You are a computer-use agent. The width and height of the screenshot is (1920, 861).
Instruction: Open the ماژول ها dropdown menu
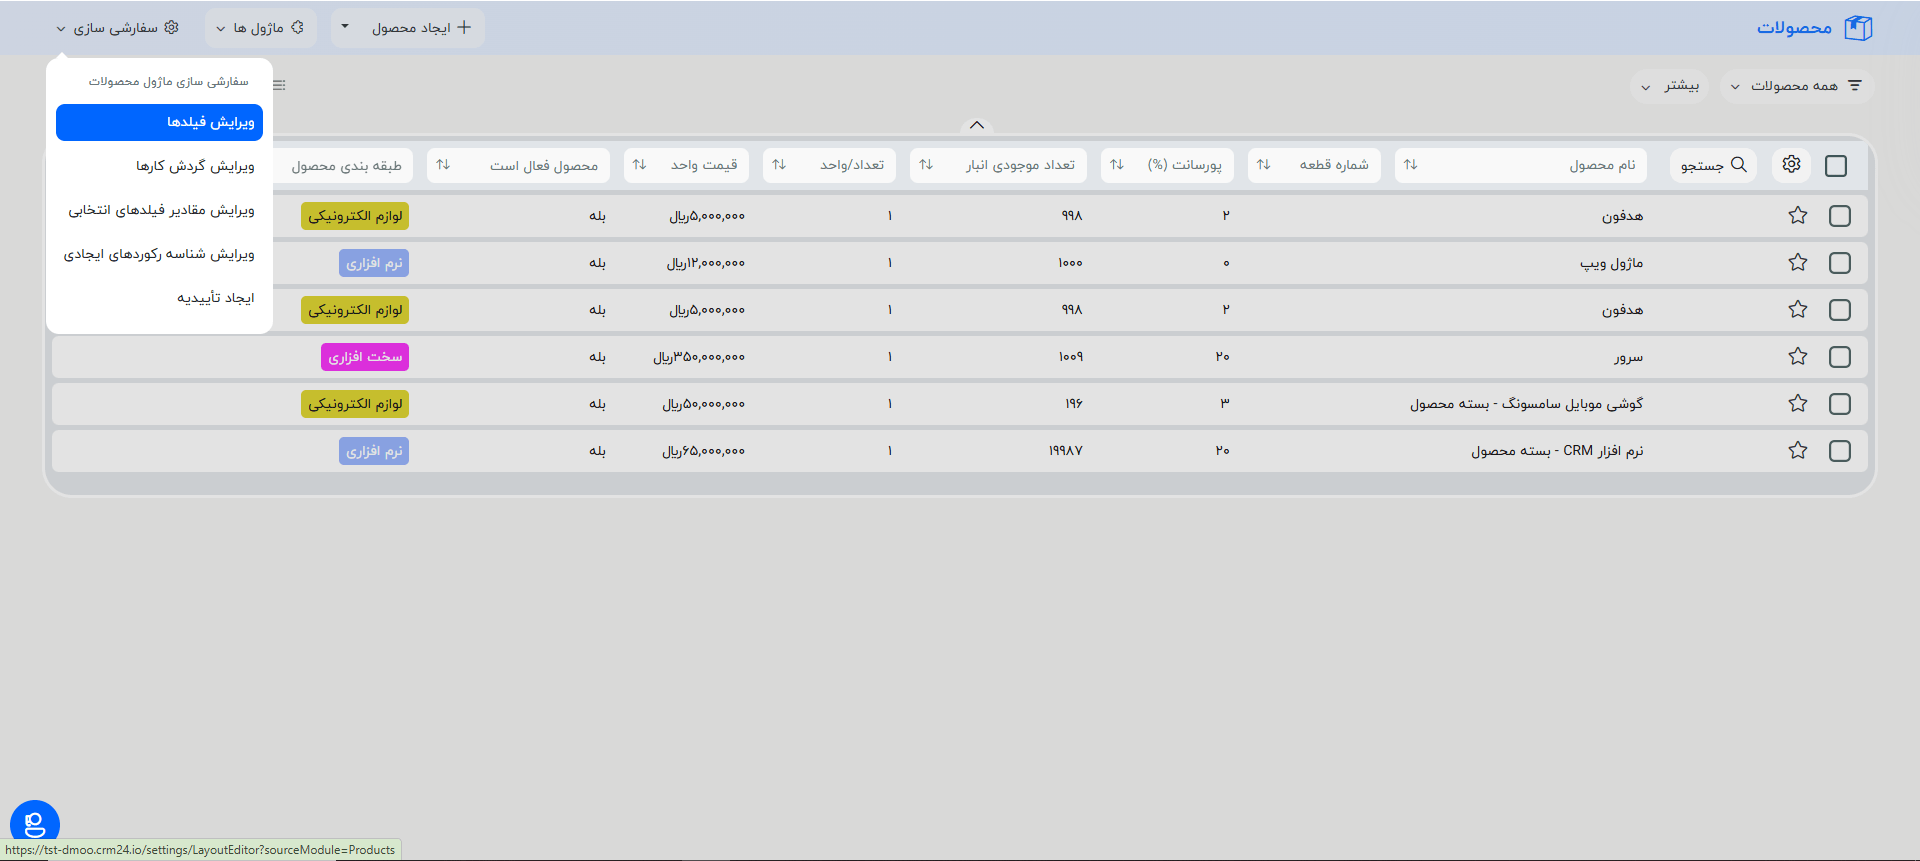click(x=260, y=28)
